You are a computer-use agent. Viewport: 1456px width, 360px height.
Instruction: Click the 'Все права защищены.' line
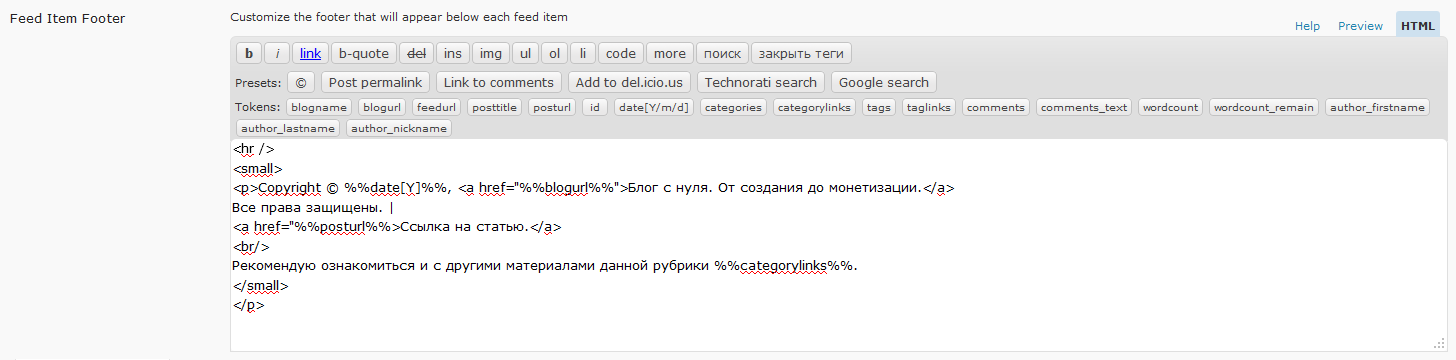pos(307,208)
